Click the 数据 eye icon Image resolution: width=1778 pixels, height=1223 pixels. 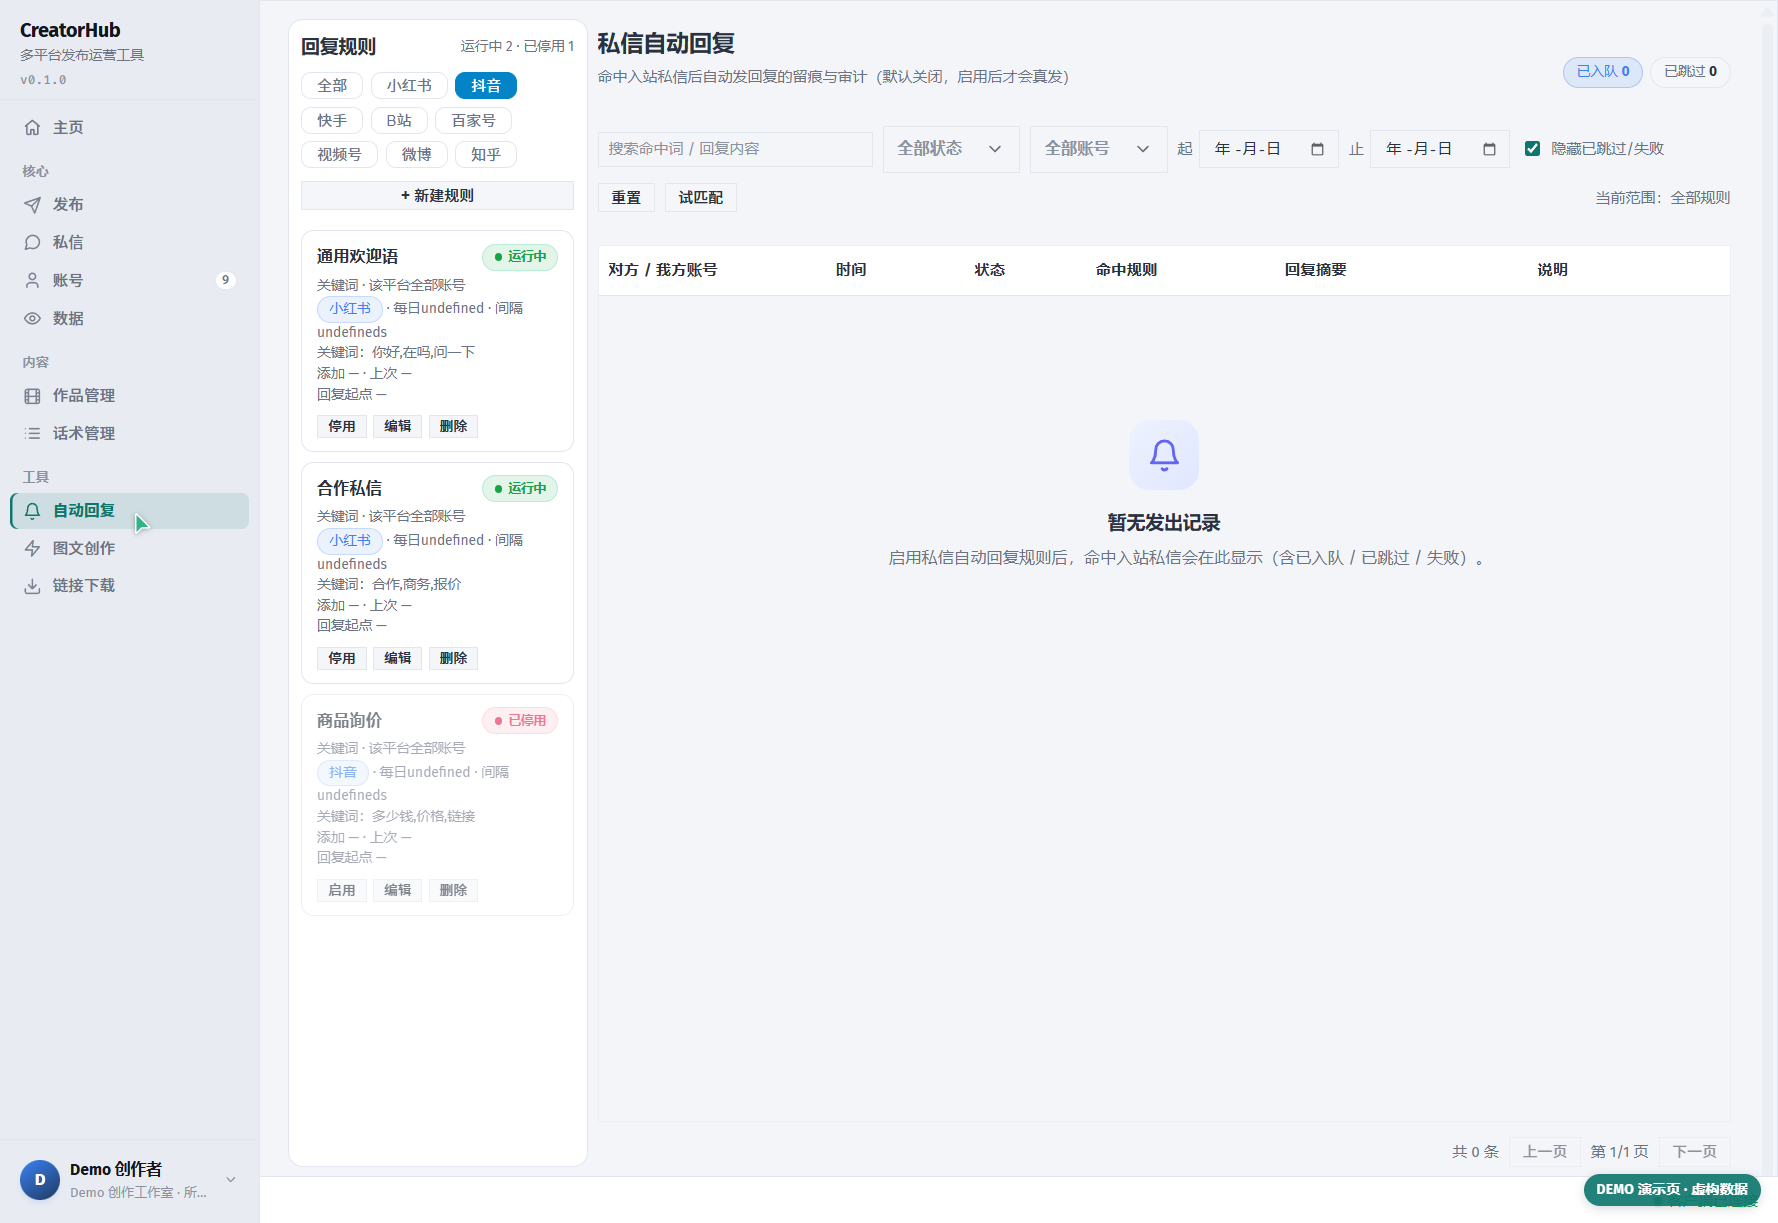(x=32, y=319)
